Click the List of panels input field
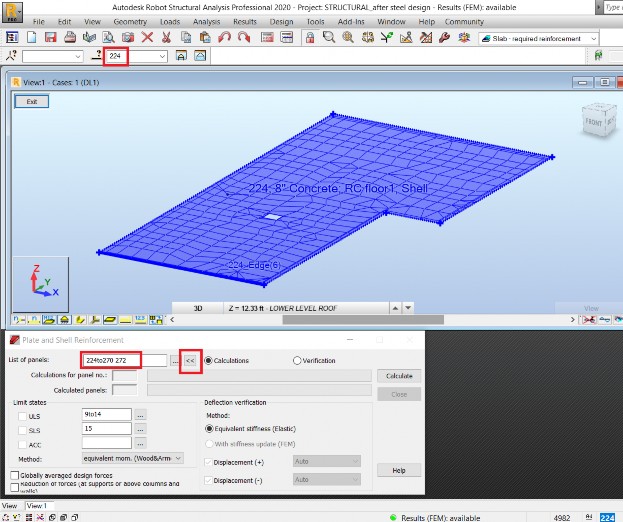 coord(124,360)
